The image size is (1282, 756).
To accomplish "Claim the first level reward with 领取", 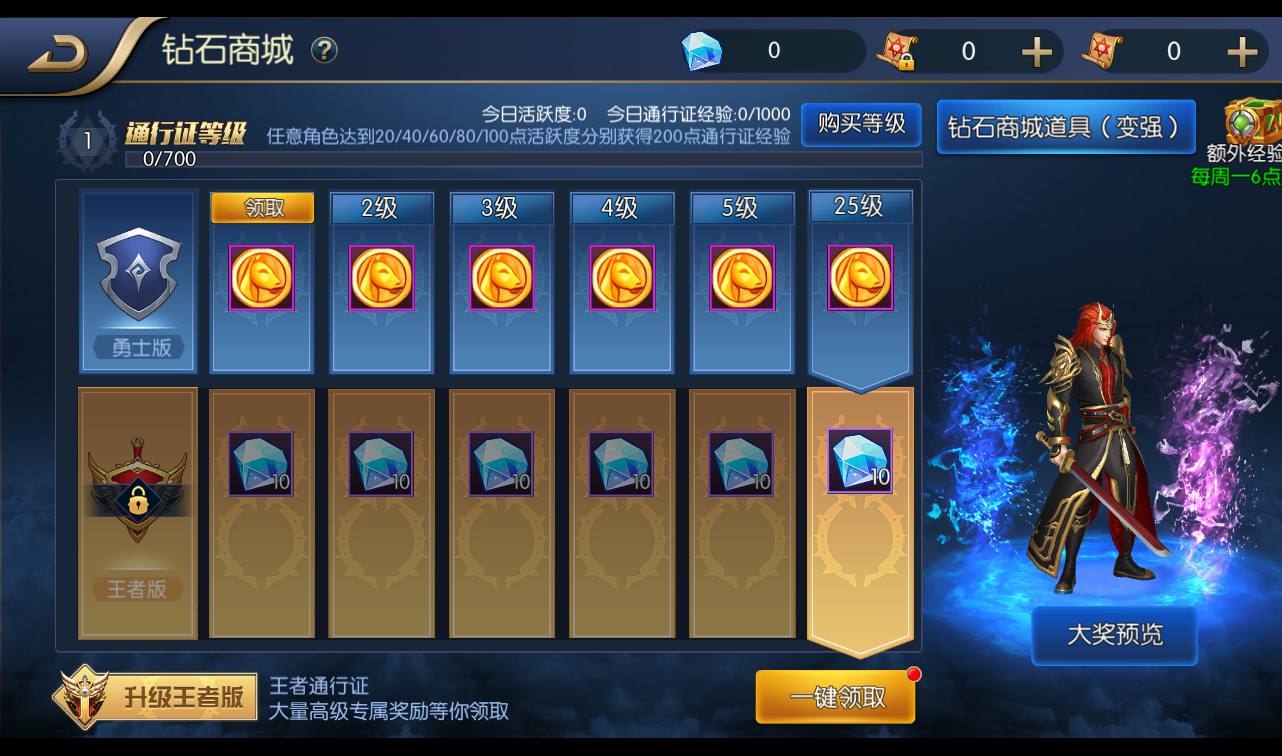I will 262,207.
